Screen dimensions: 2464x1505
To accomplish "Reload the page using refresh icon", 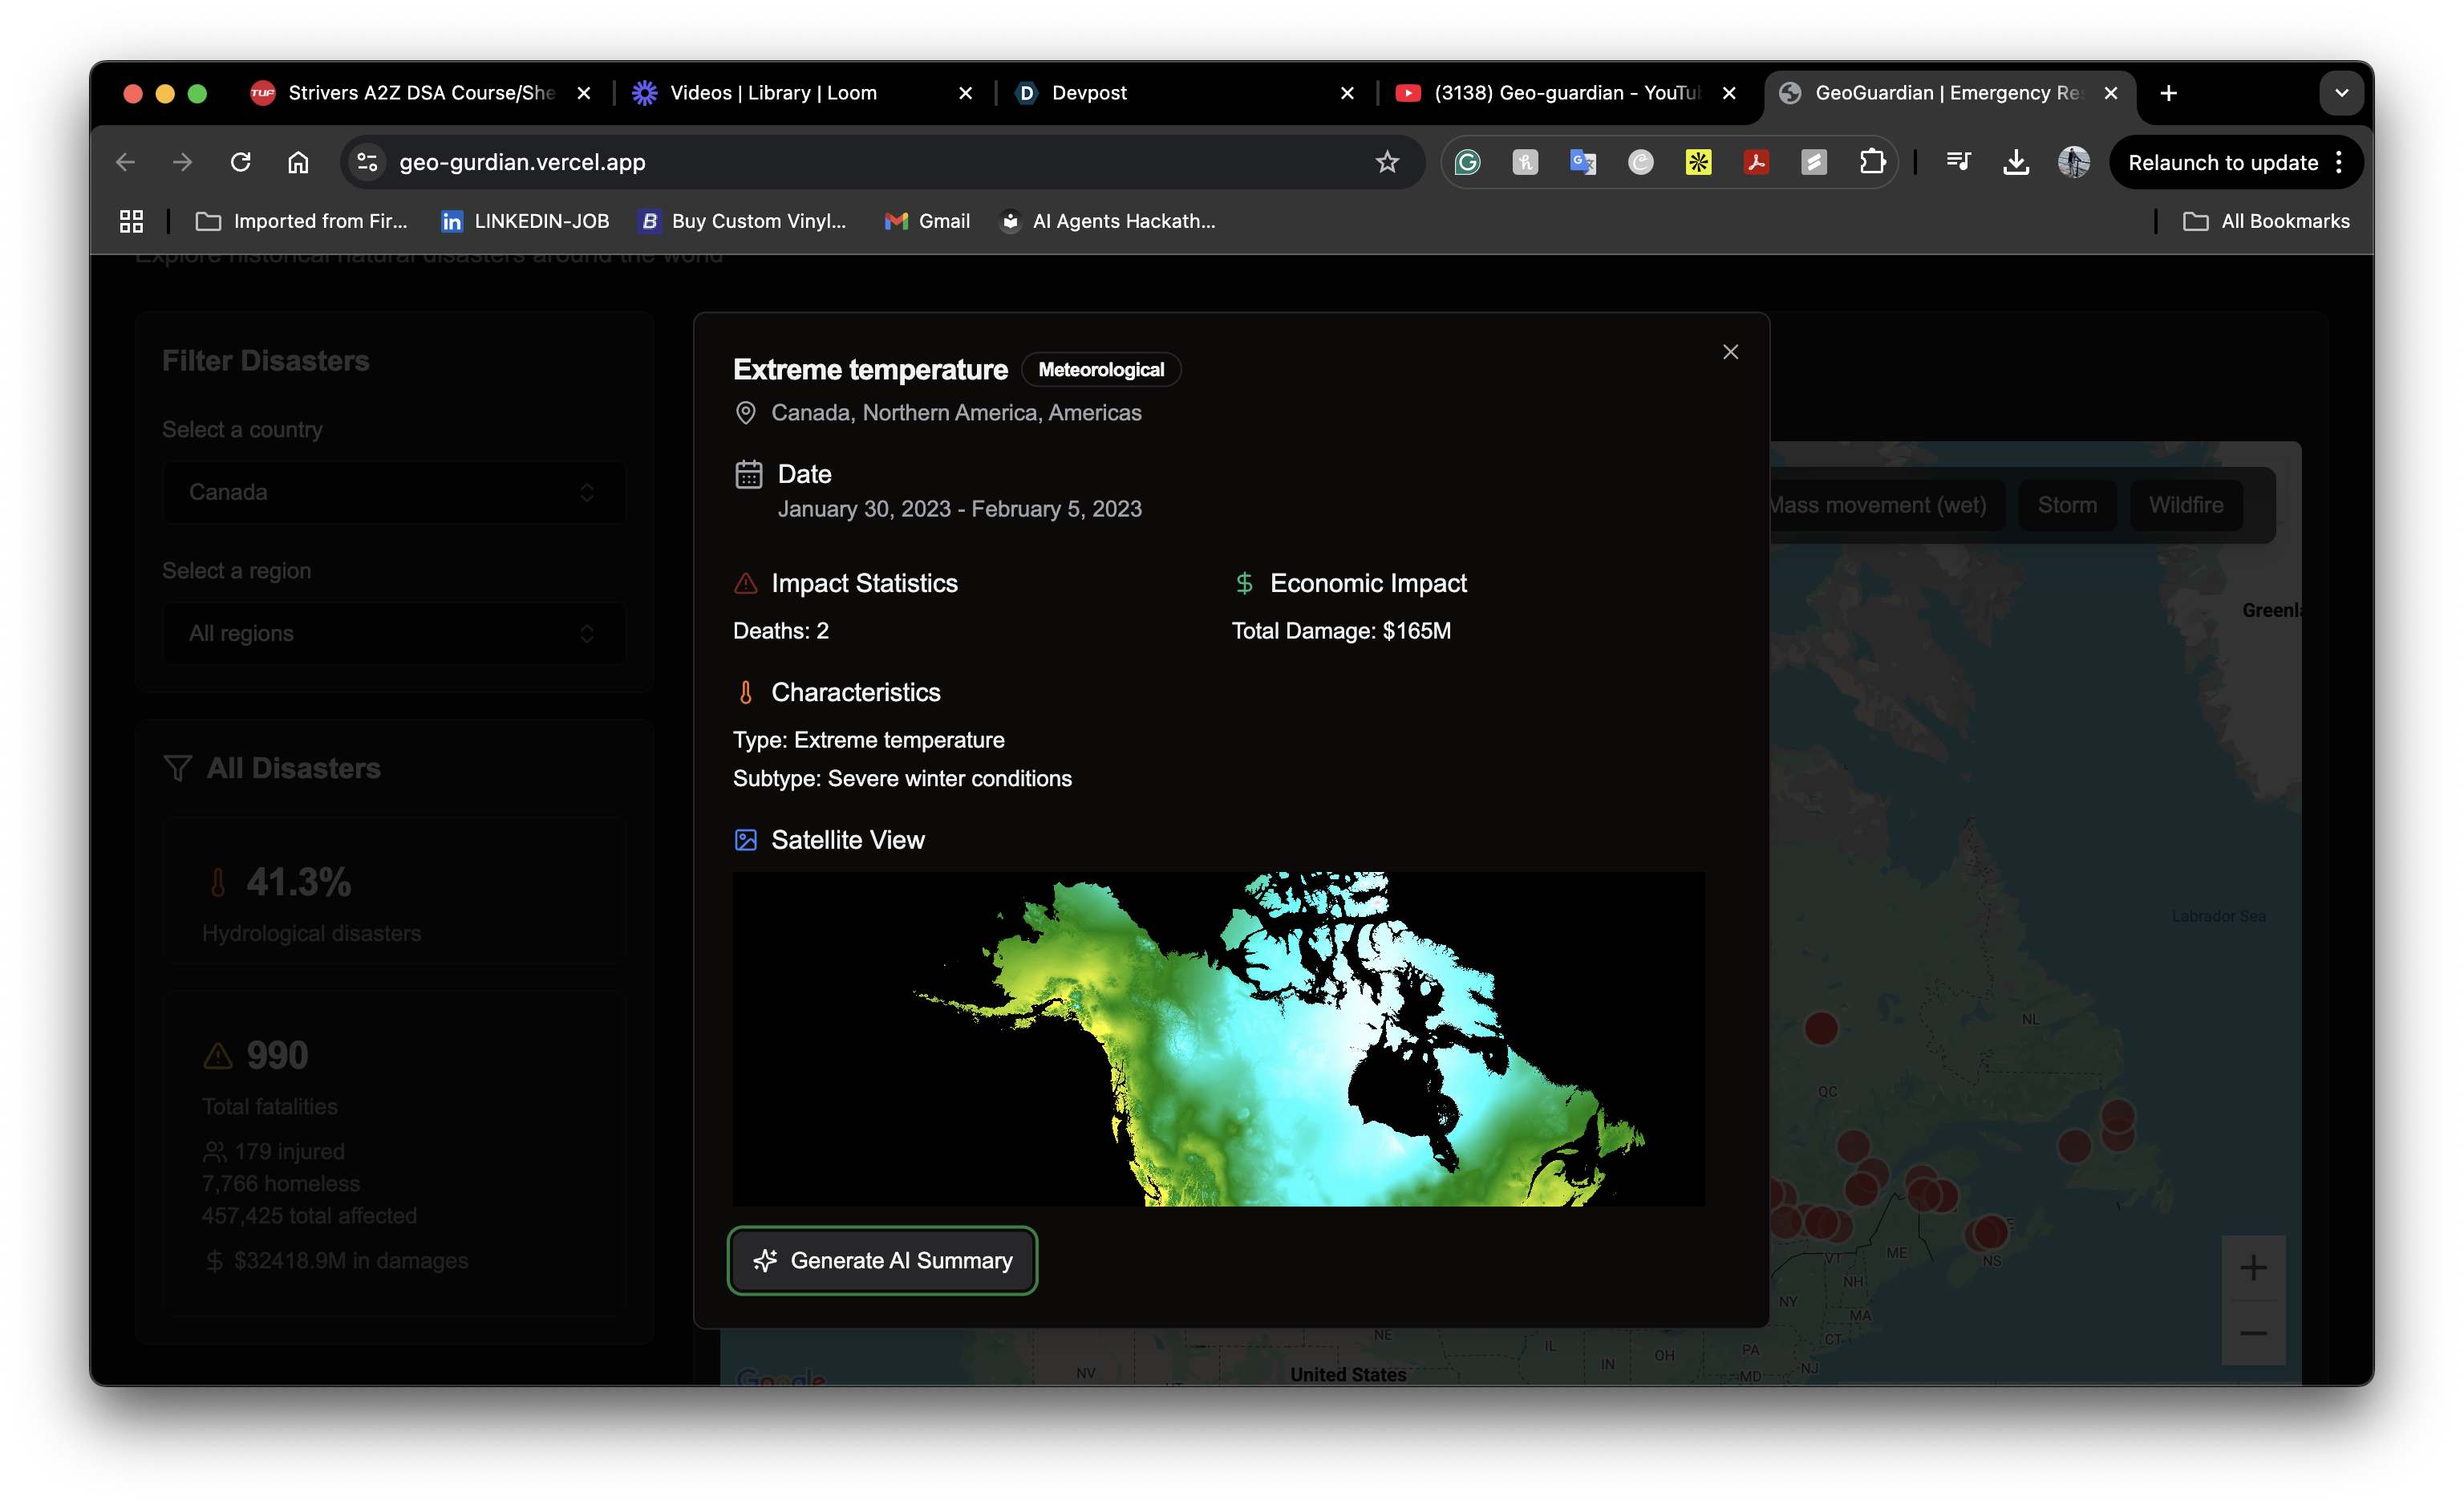I will point(240,162).
